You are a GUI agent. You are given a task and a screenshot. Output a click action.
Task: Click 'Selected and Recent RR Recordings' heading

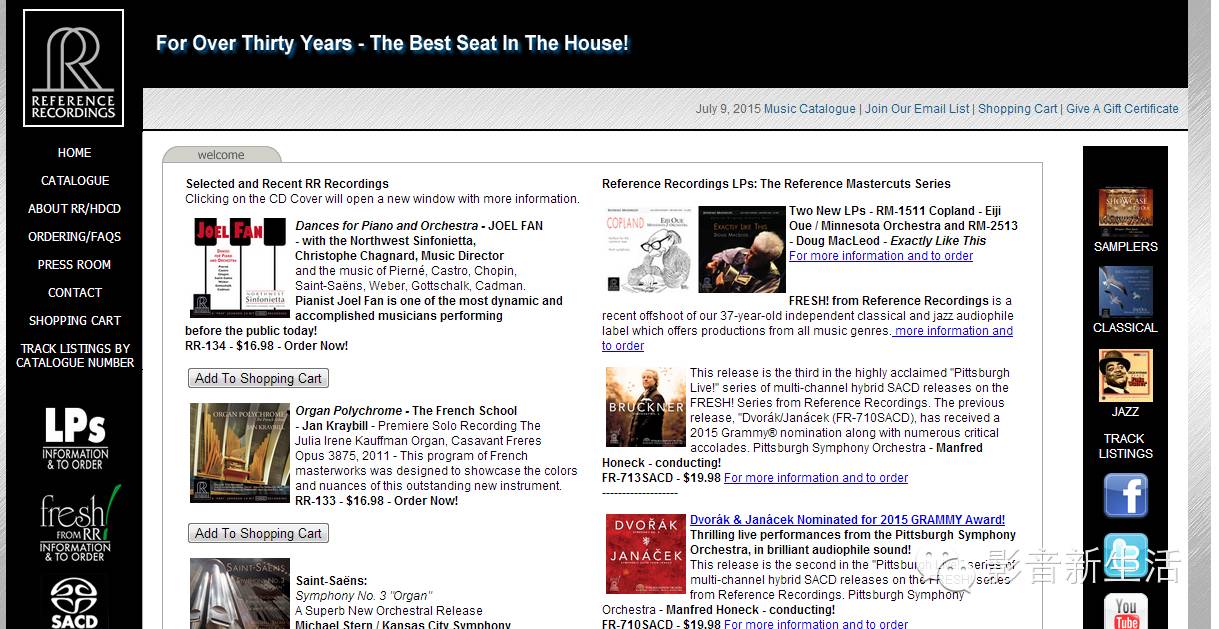tap(287, 184)
